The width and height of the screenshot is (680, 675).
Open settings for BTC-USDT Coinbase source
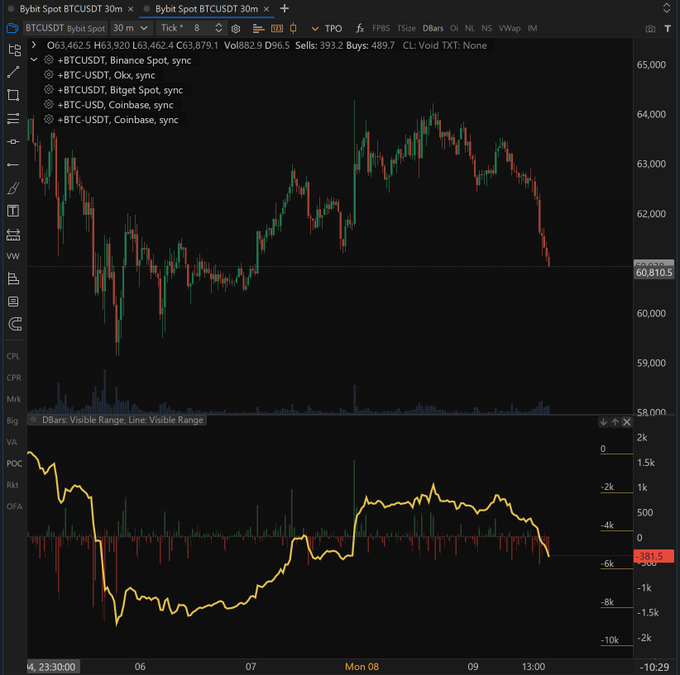coord(49,119)
